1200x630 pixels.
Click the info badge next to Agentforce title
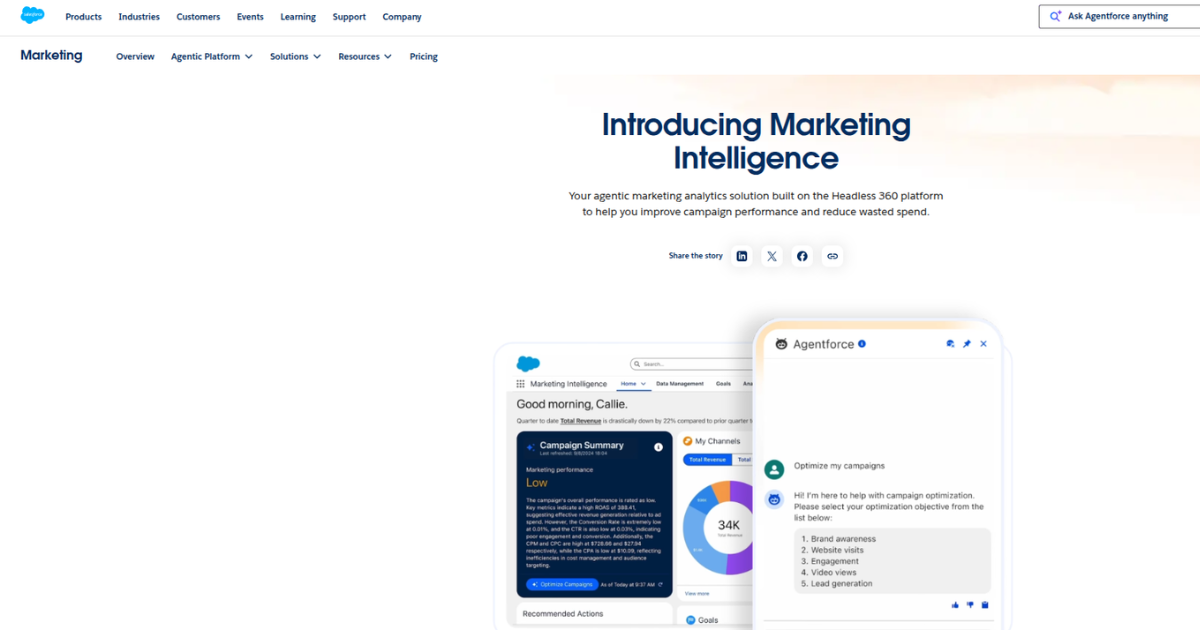(862, 344)
